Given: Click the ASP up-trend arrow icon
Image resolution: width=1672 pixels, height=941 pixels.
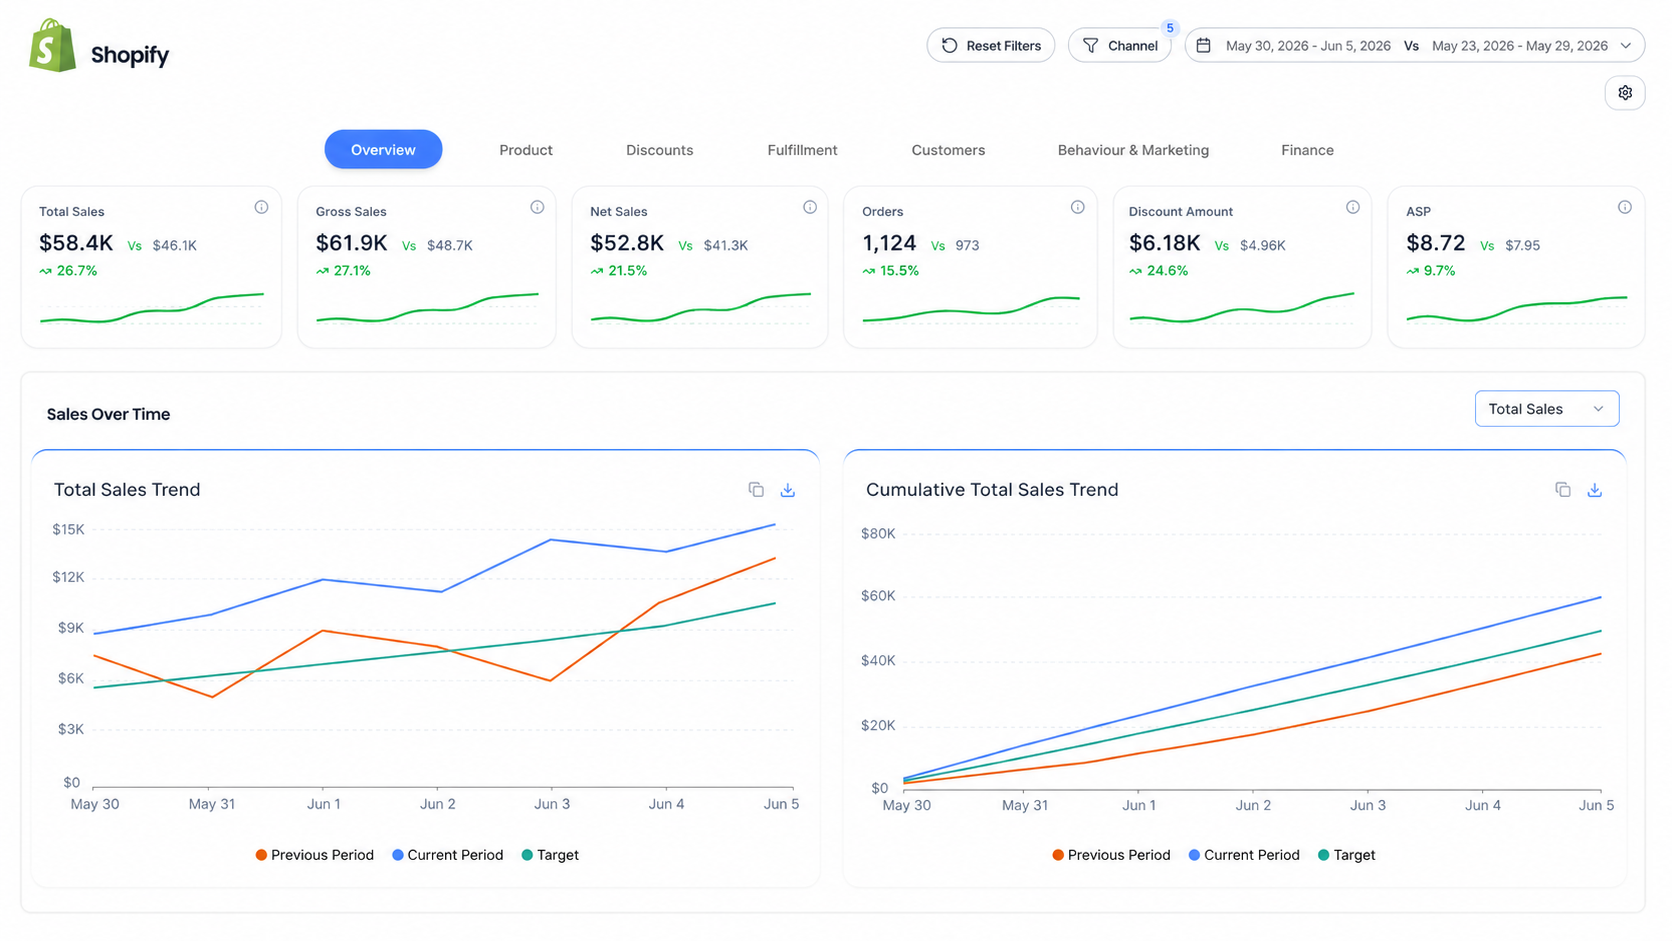Looking at the screenshot, I should 1412,271.
